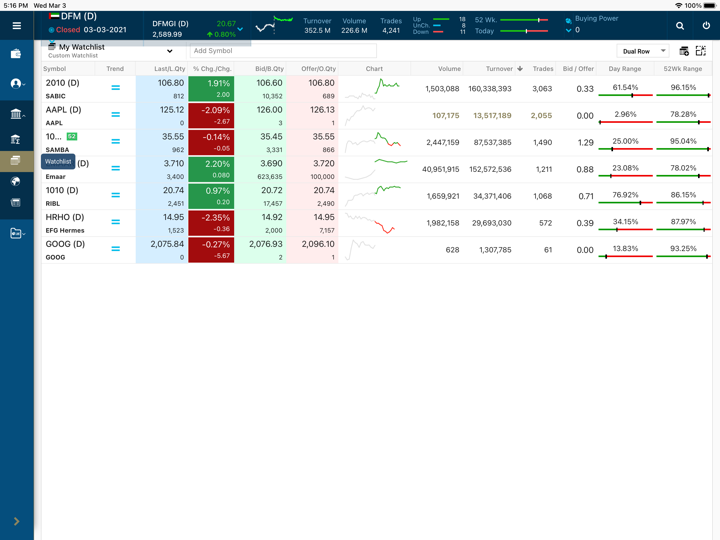This screenshot has width=720, height=540.
Task: Click the market bank icon in sidebar
Action: pyautogui.click(x=16, y=113)
